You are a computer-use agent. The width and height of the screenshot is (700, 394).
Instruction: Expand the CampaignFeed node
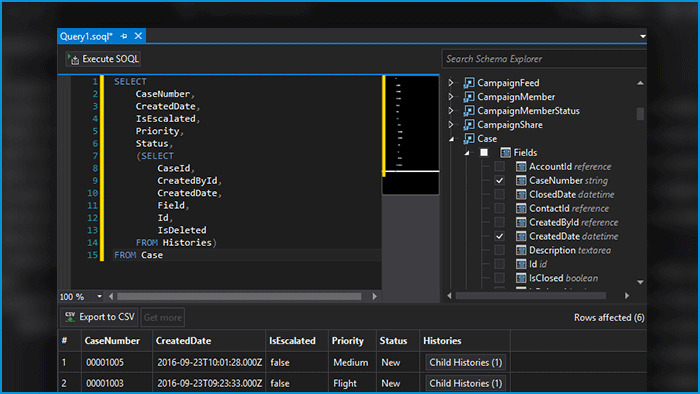coord(451,83)
